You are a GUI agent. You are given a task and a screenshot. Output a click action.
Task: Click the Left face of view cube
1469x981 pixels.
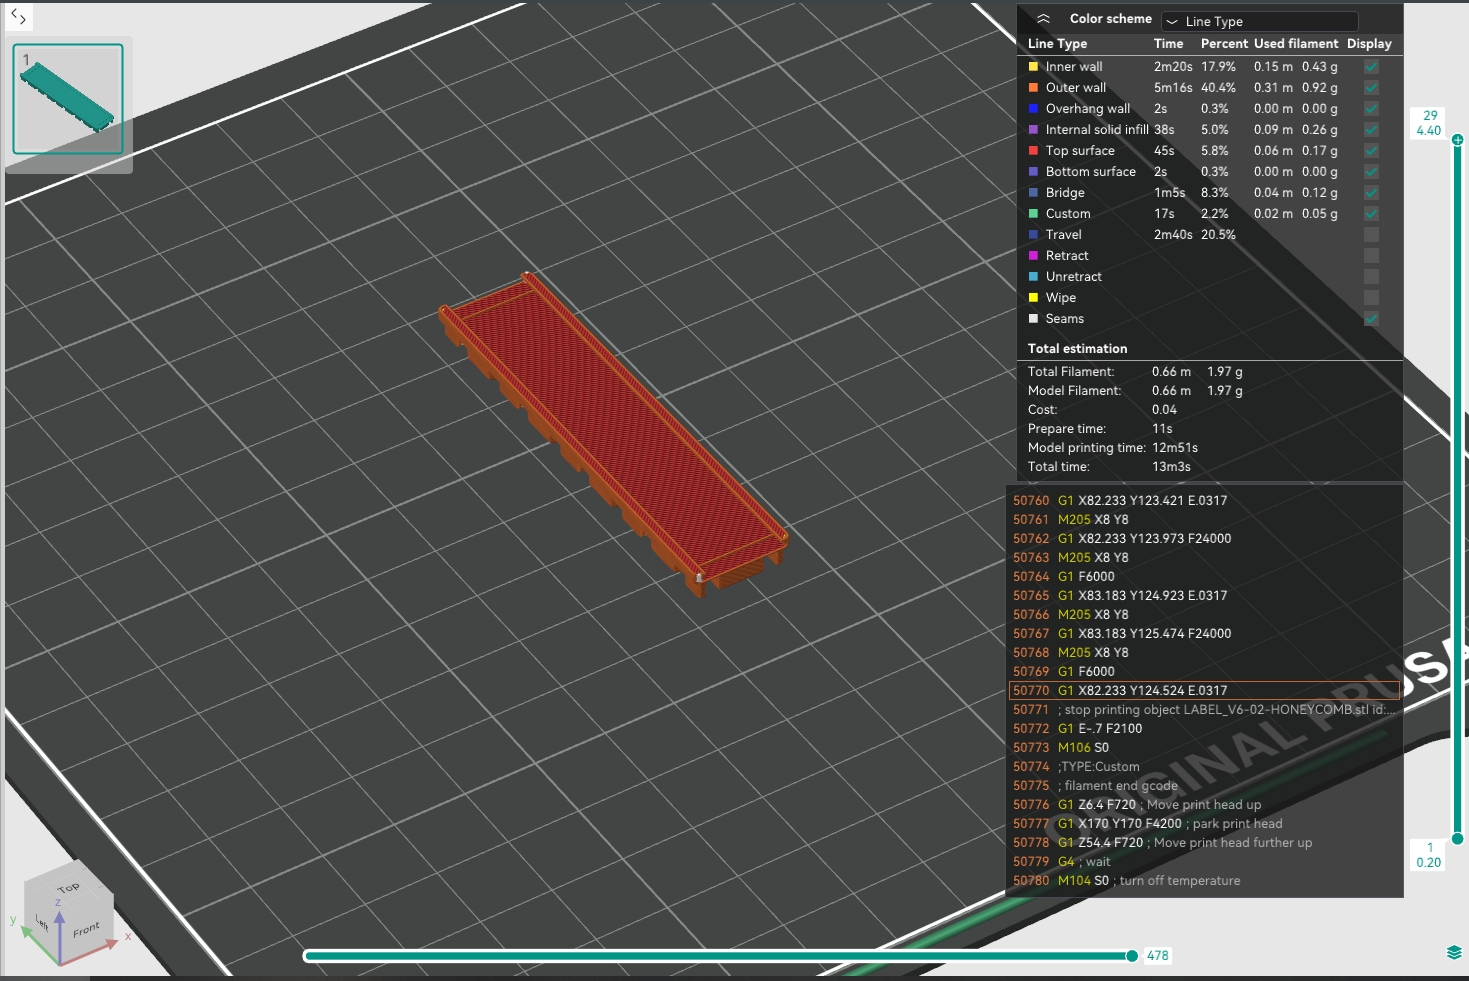click(42, 923)
